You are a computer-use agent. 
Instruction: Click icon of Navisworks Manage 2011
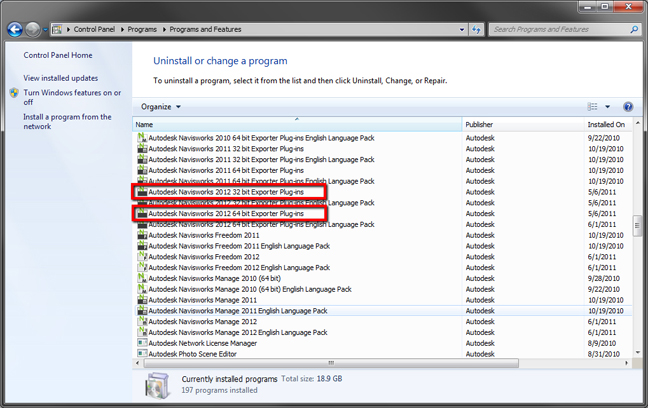point(142,300)
